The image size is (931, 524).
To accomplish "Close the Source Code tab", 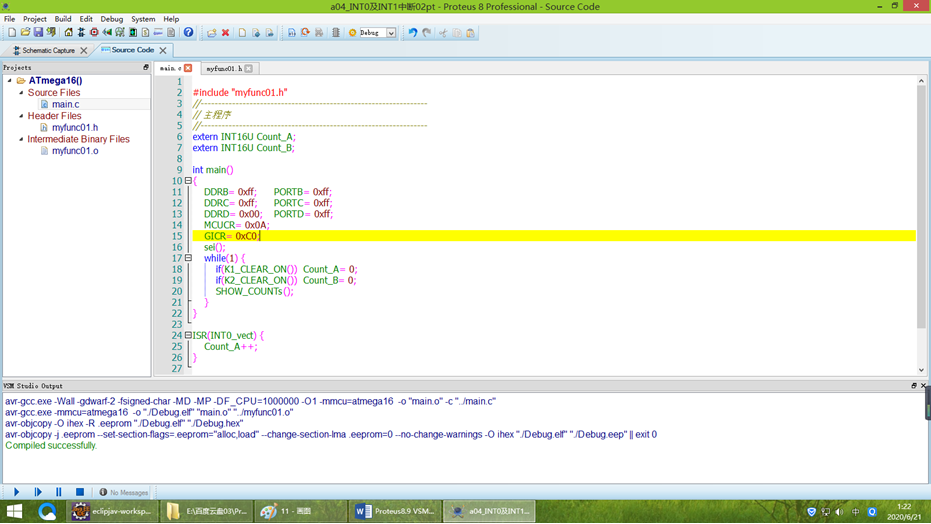I will (x=163, y=50).
